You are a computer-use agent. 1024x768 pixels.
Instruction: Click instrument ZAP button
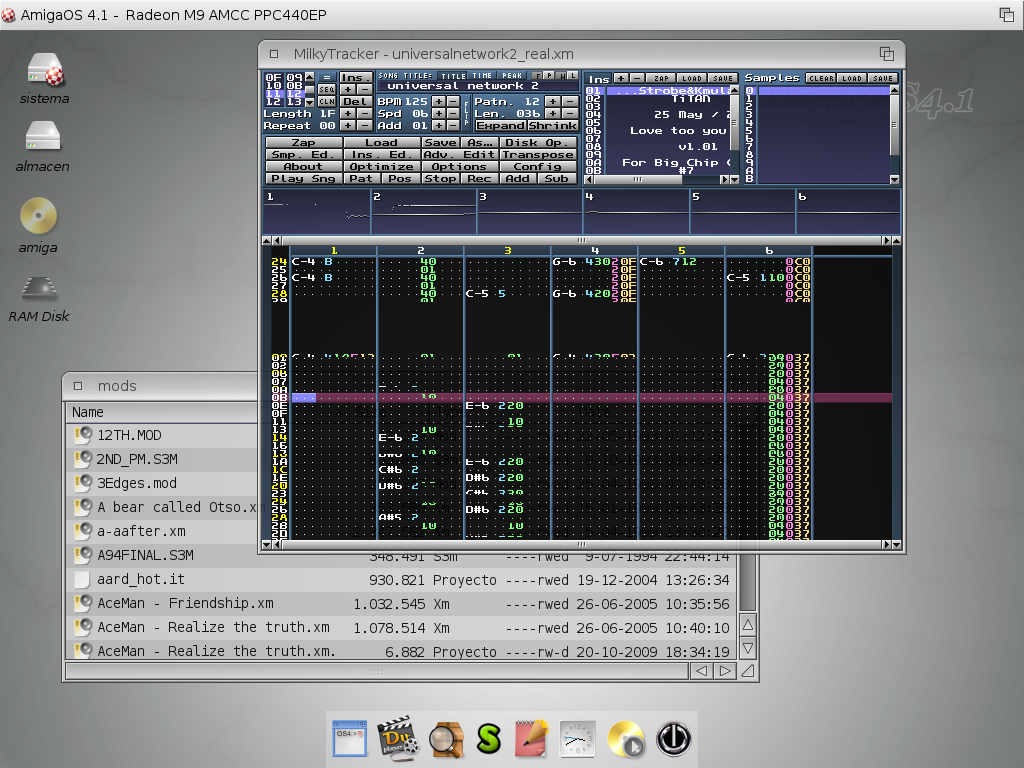[x=661, y=78]
